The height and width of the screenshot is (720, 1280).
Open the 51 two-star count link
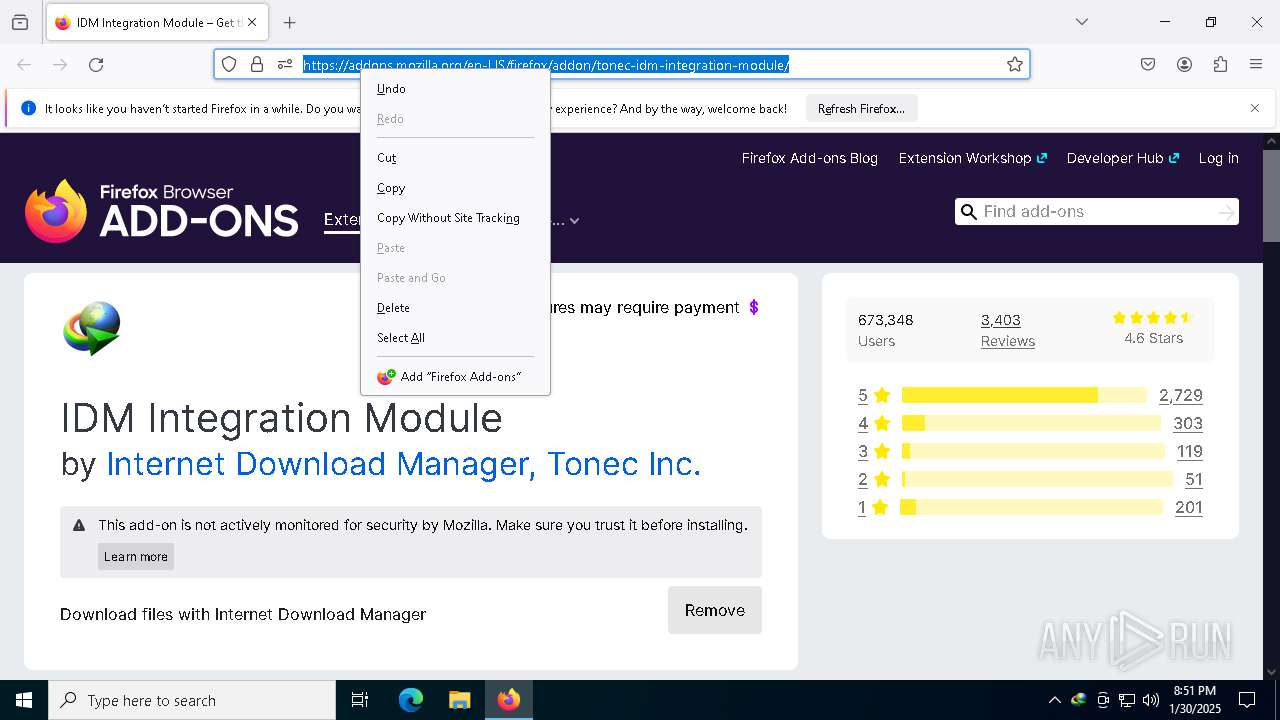pos(1194,479)
